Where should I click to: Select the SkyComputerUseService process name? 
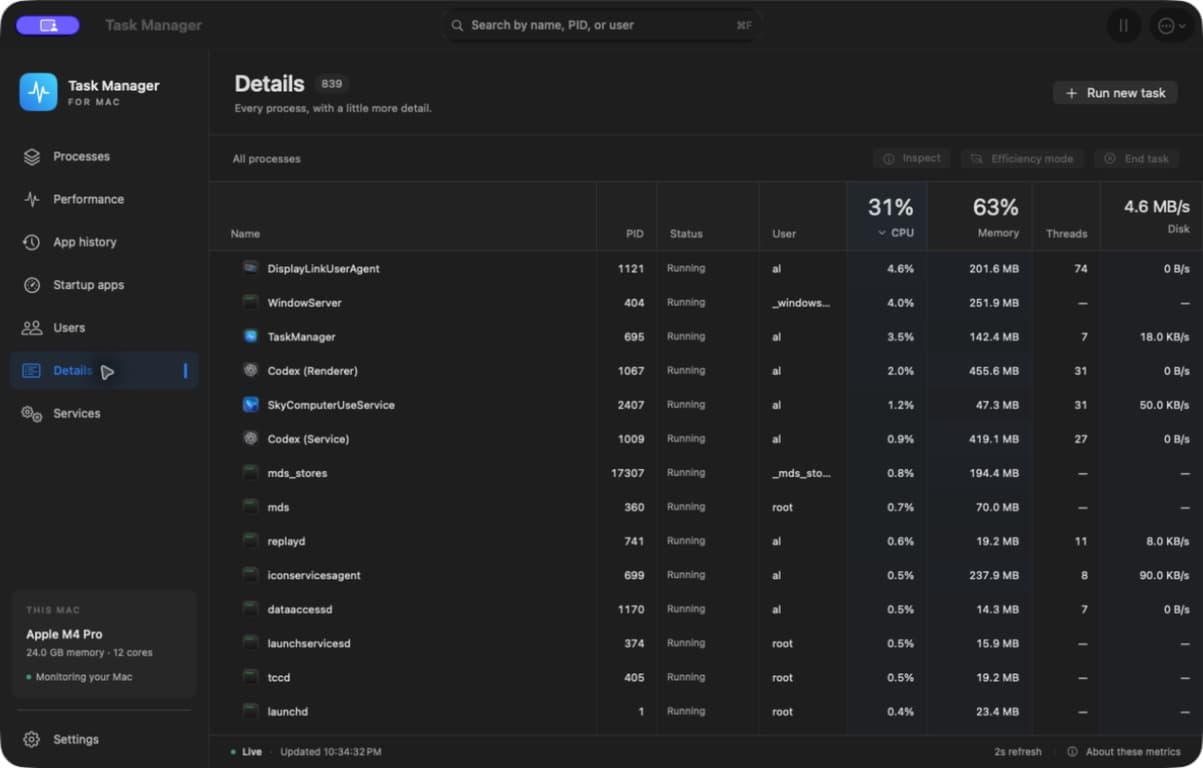pos(331,405)
